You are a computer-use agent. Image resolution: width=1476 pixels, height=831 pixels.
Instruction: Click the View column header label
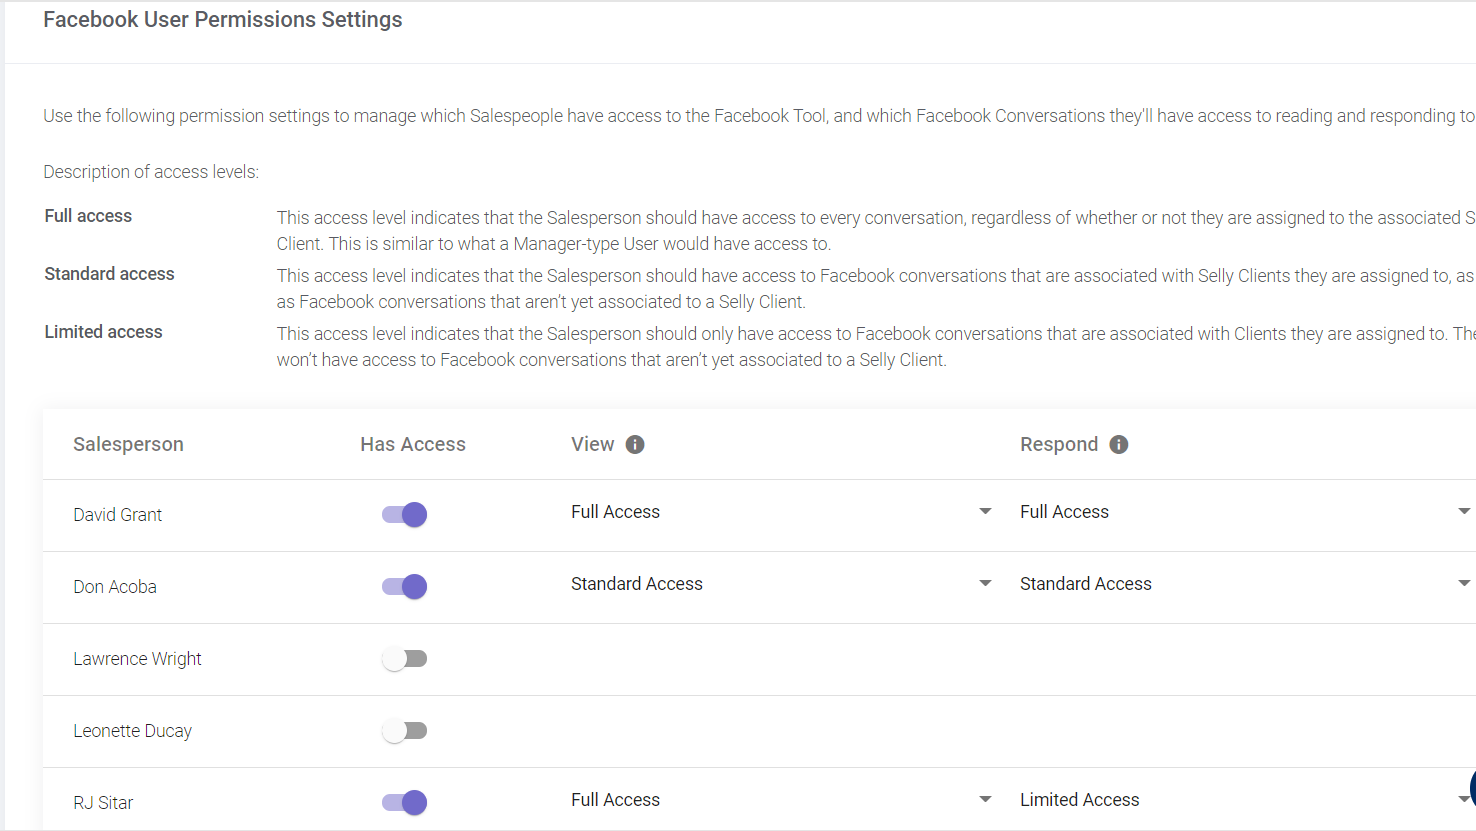(593, 445)
